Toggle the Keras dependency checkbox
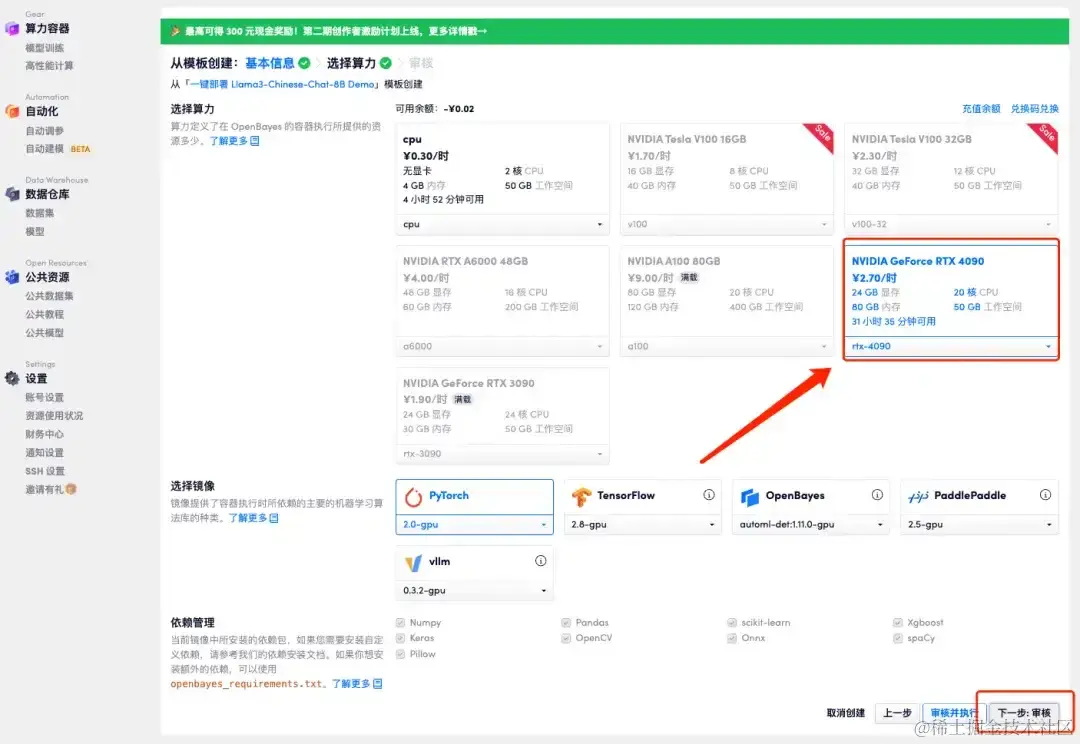The image size is (1080, 744). [x=400, y=638]
